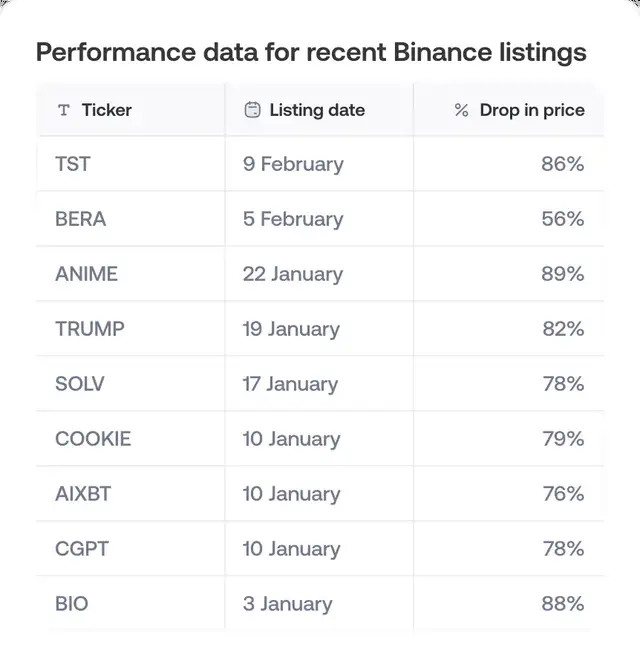Select the SOLV ticker cell
640x650 pixels.
[x=80, y=384]
